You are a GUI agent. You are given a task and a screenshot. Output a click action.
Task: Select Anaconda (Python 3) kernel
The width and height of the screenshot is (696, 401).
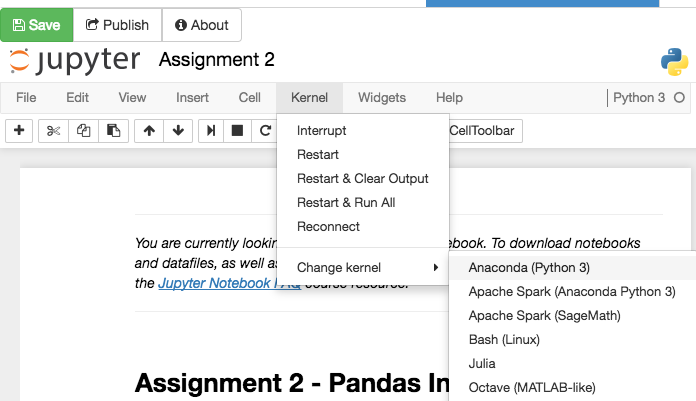click(529, 268)
